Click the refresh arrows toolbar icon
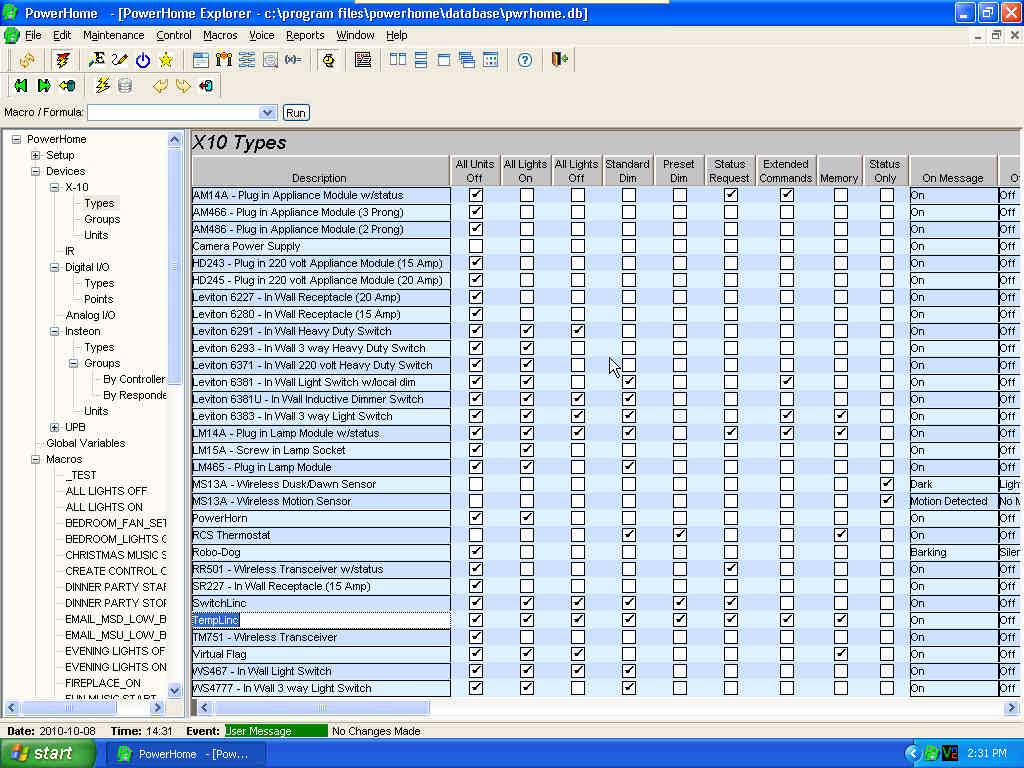The image size is (1024, 768). pyautogui.click(x=27, y=60)
